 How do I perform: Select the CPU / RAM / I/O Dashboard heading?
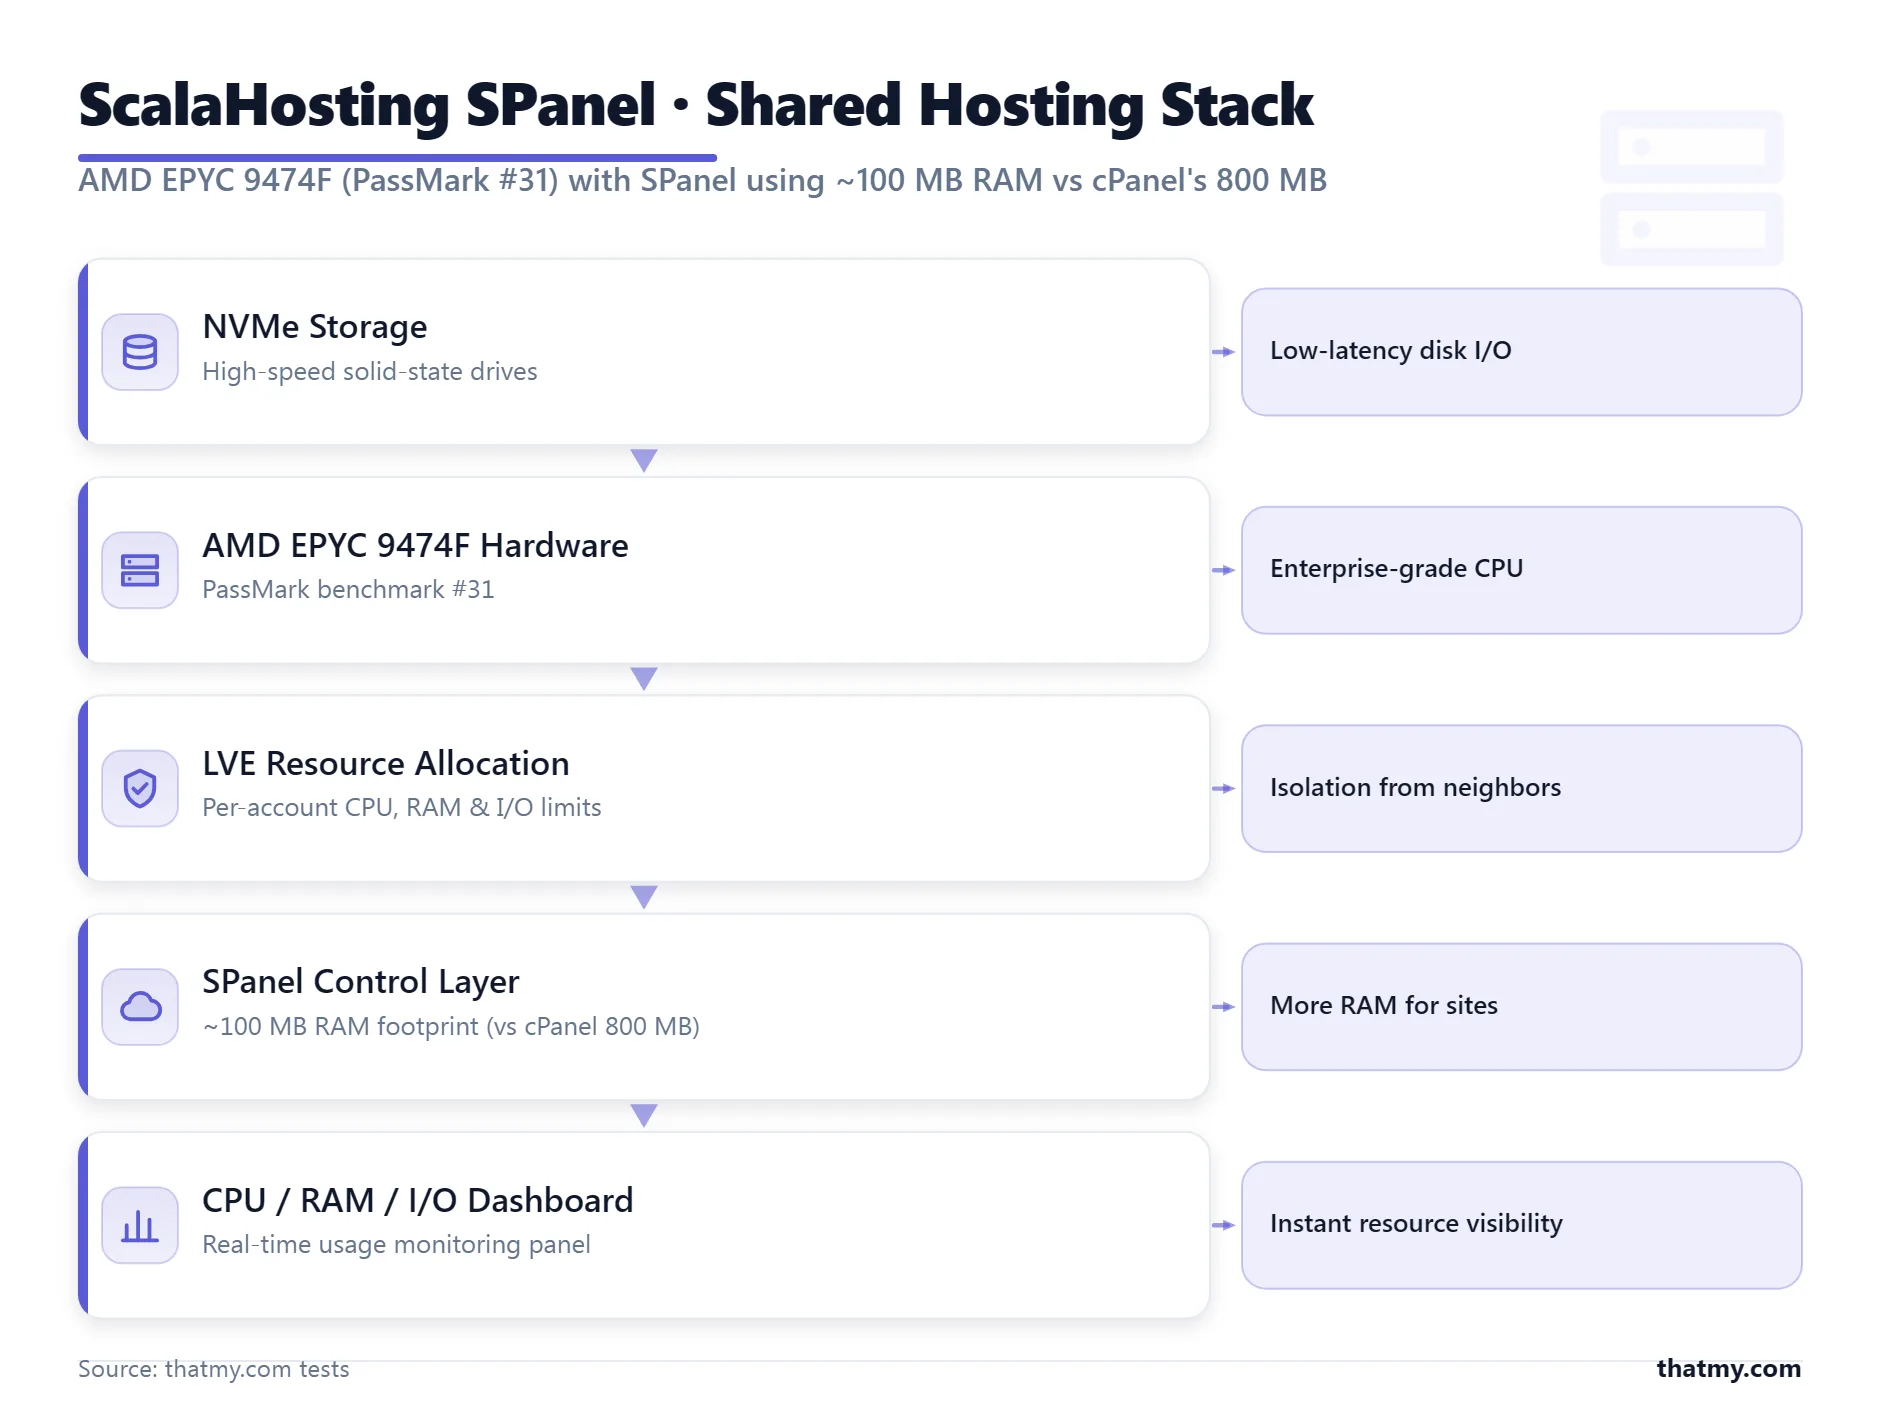(418, 1200)
